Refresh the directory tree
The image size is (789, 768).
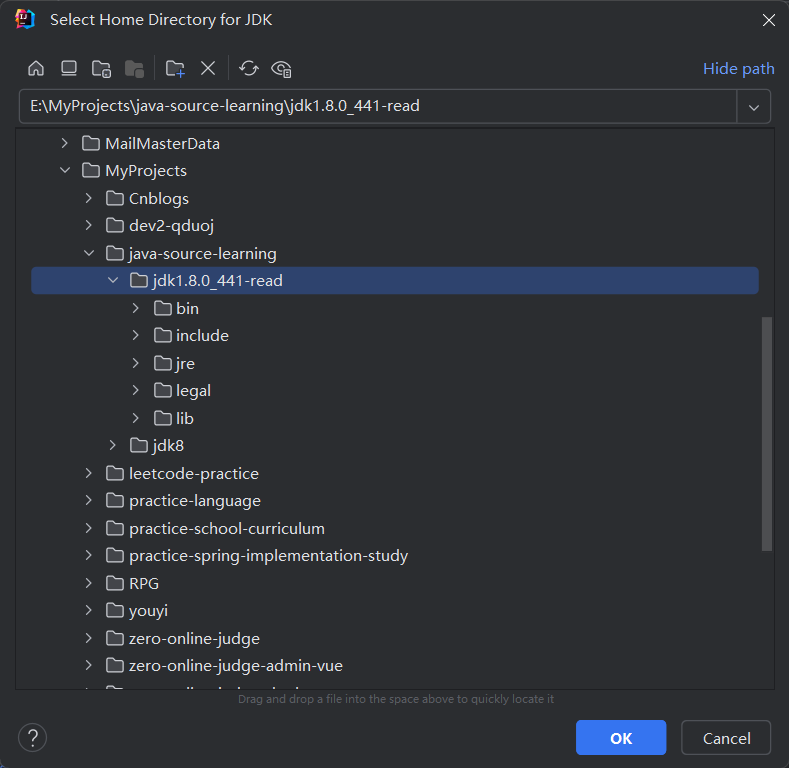[249, 68]
